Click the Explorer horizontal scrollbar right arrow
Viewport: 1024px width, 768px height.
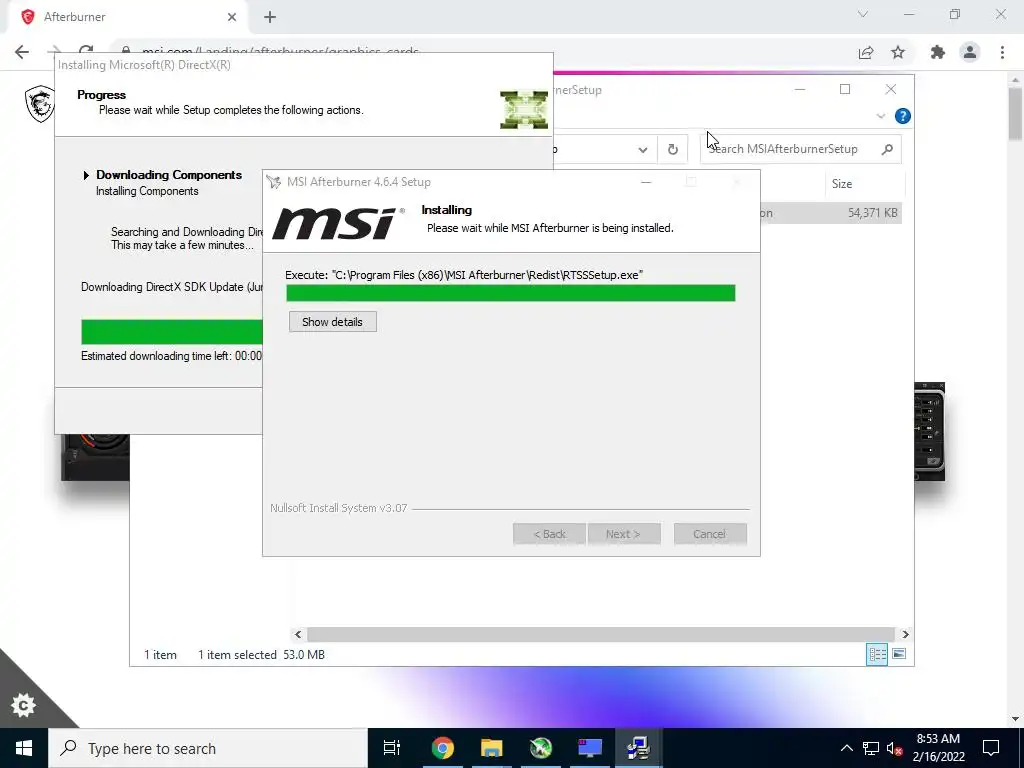coord(905,634)
